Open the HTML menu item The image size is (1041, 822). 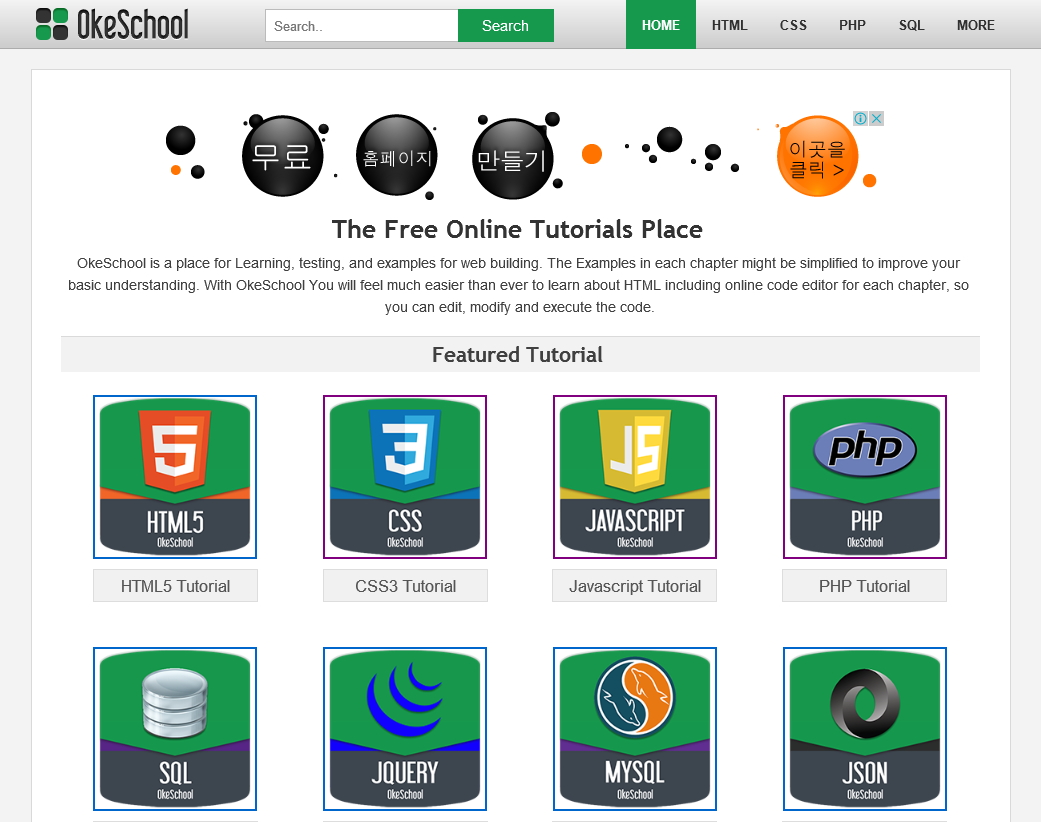[x=730, y=25]
